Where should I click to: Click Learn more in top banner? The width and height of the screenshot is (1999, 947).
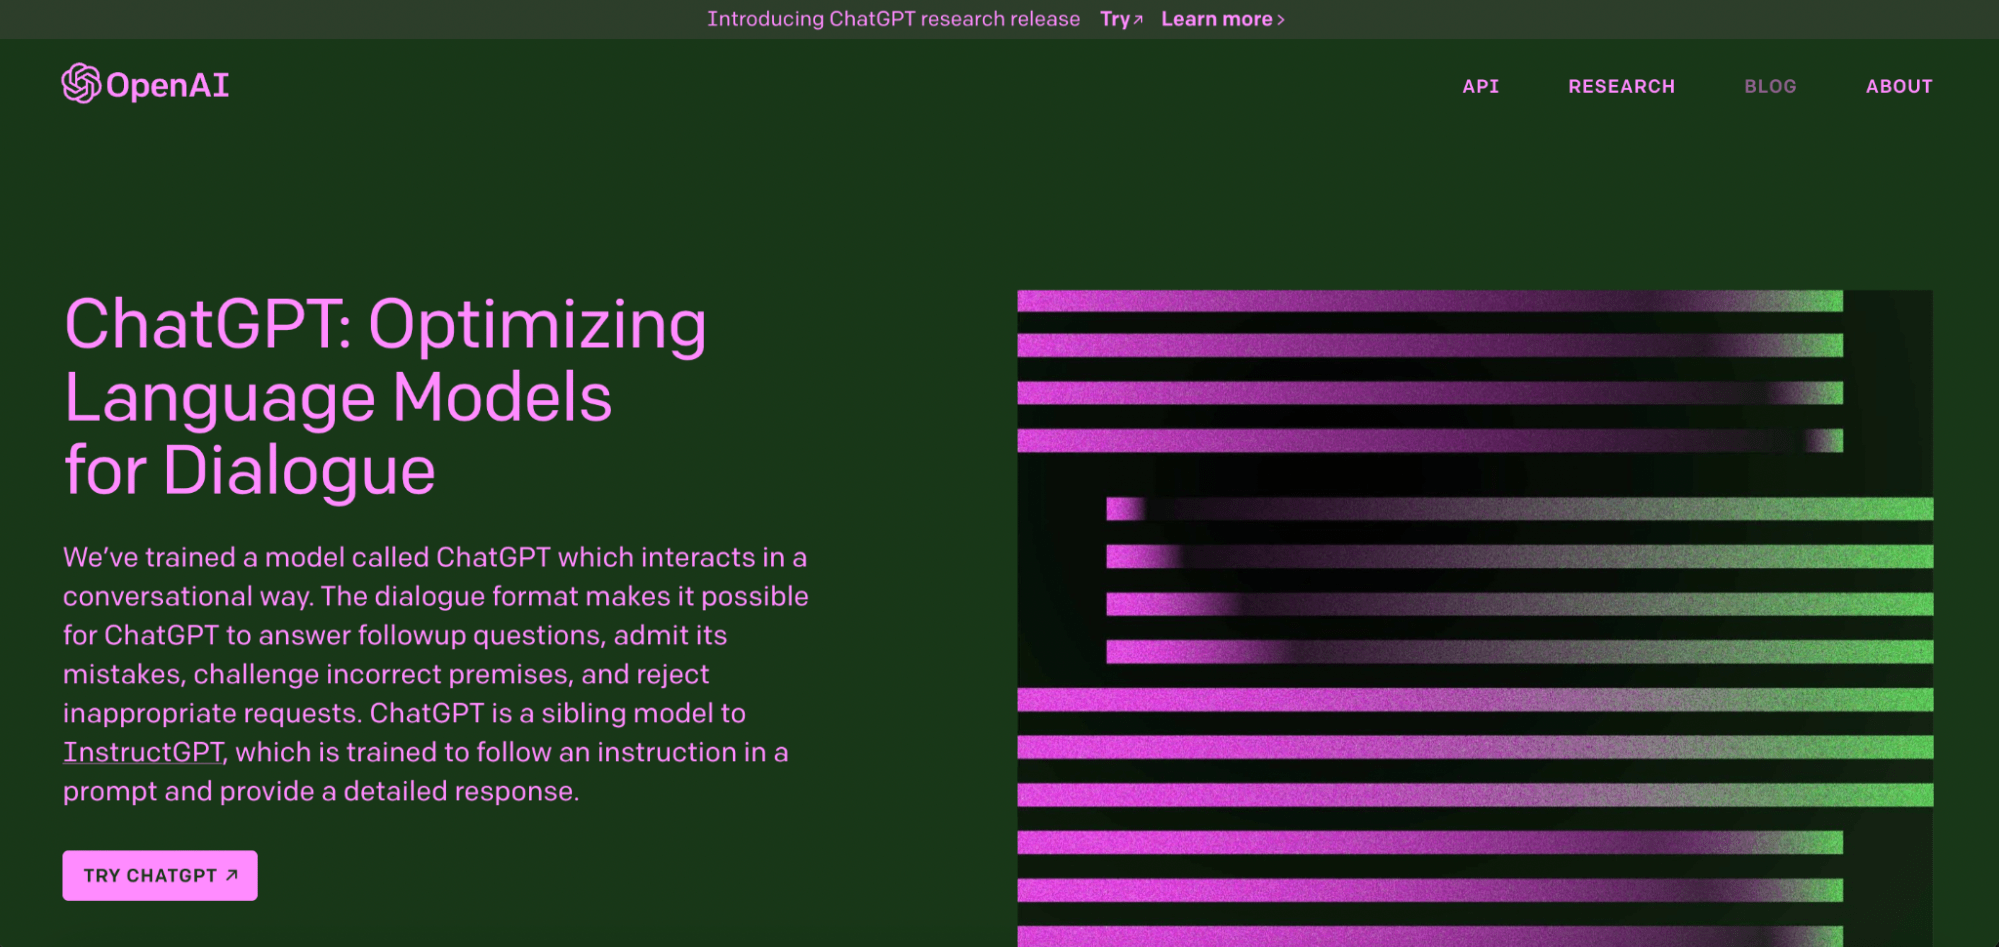coord(1223,19)
